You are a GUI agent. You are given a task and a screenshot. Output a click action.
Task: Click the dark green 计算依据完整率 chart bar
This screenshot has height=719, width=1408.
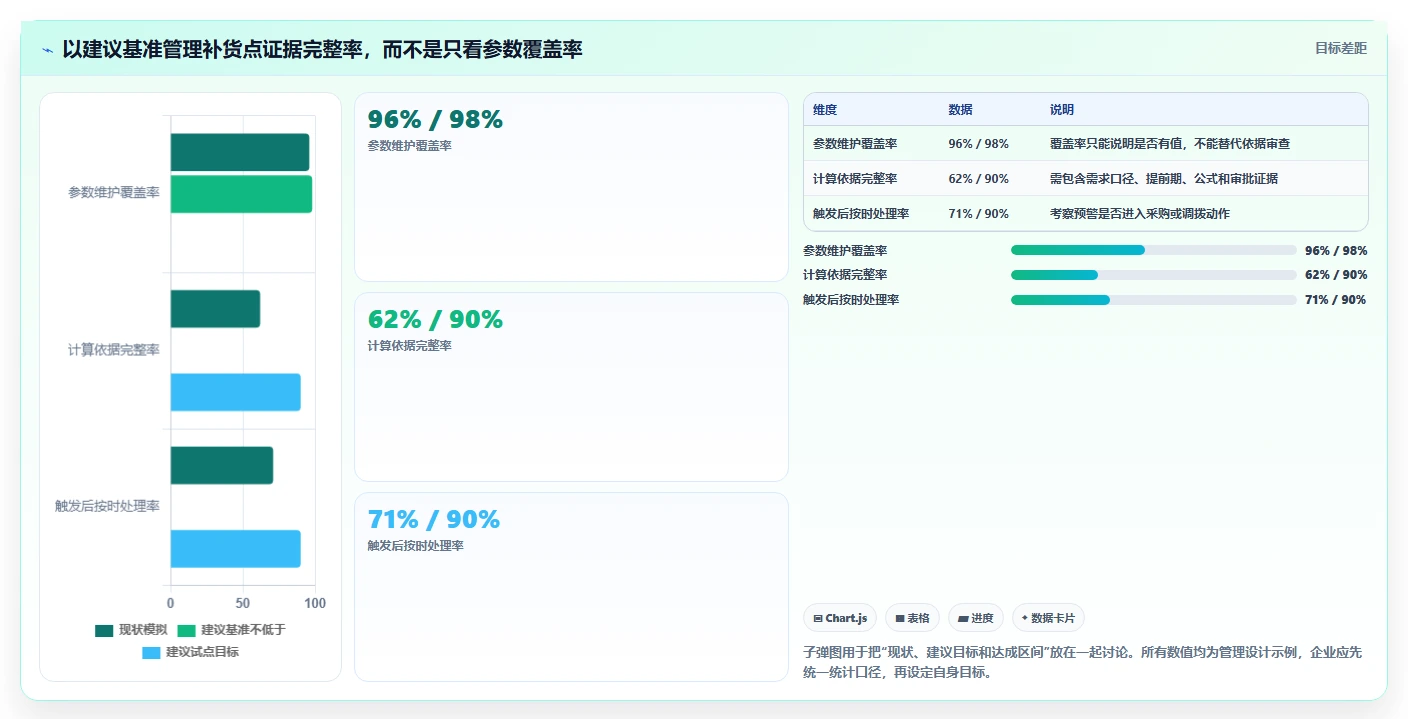pos(215,309)
